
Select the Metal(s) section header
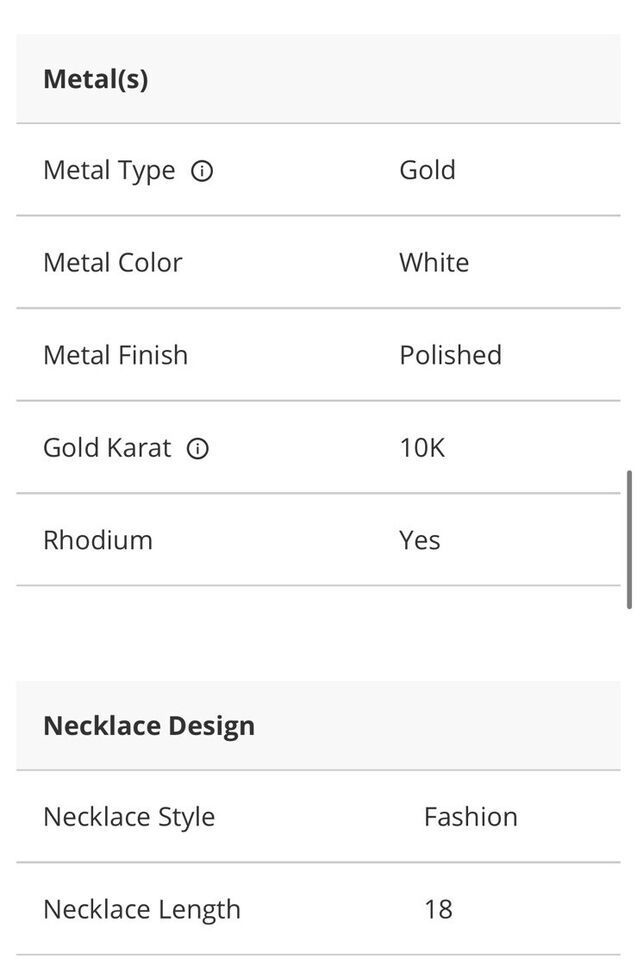(x=96, y=79)
